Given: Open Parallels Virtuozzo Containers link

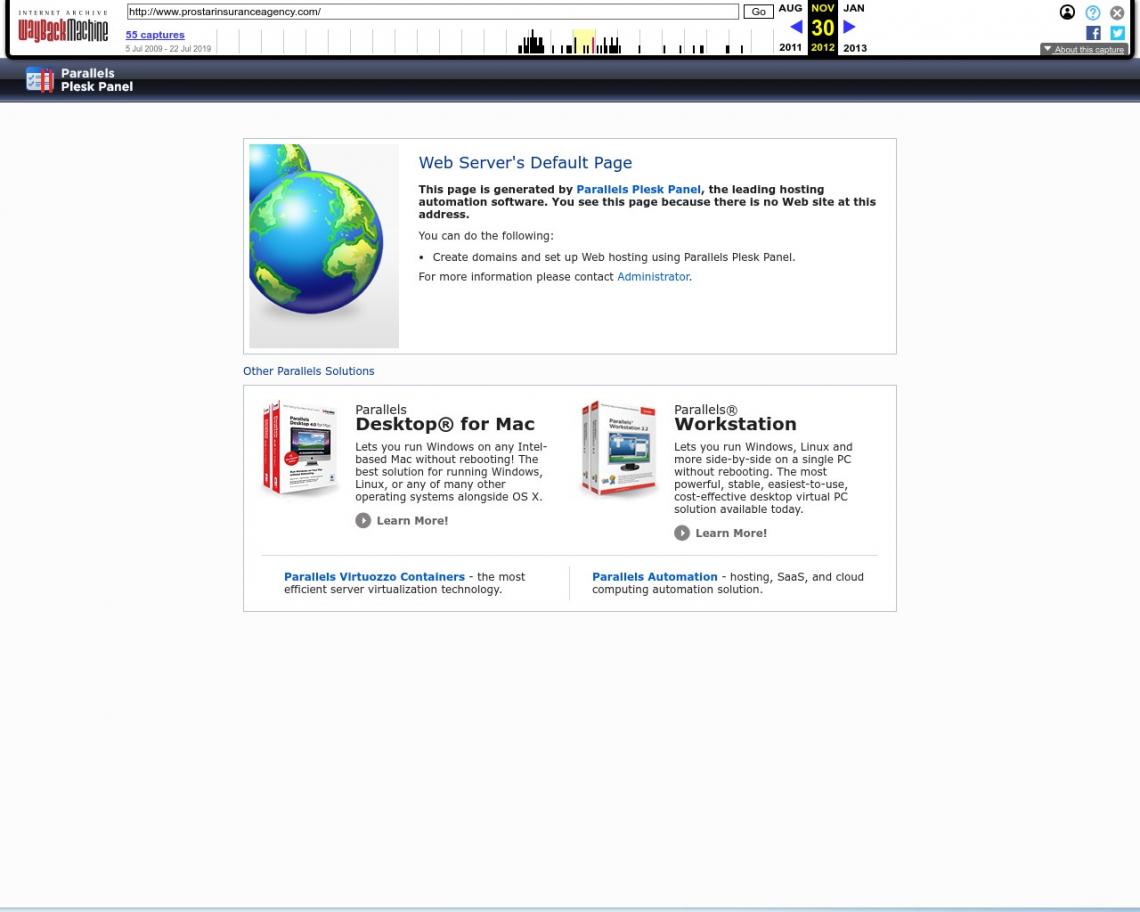Looking at the screenshot, I should pos(374,577).
